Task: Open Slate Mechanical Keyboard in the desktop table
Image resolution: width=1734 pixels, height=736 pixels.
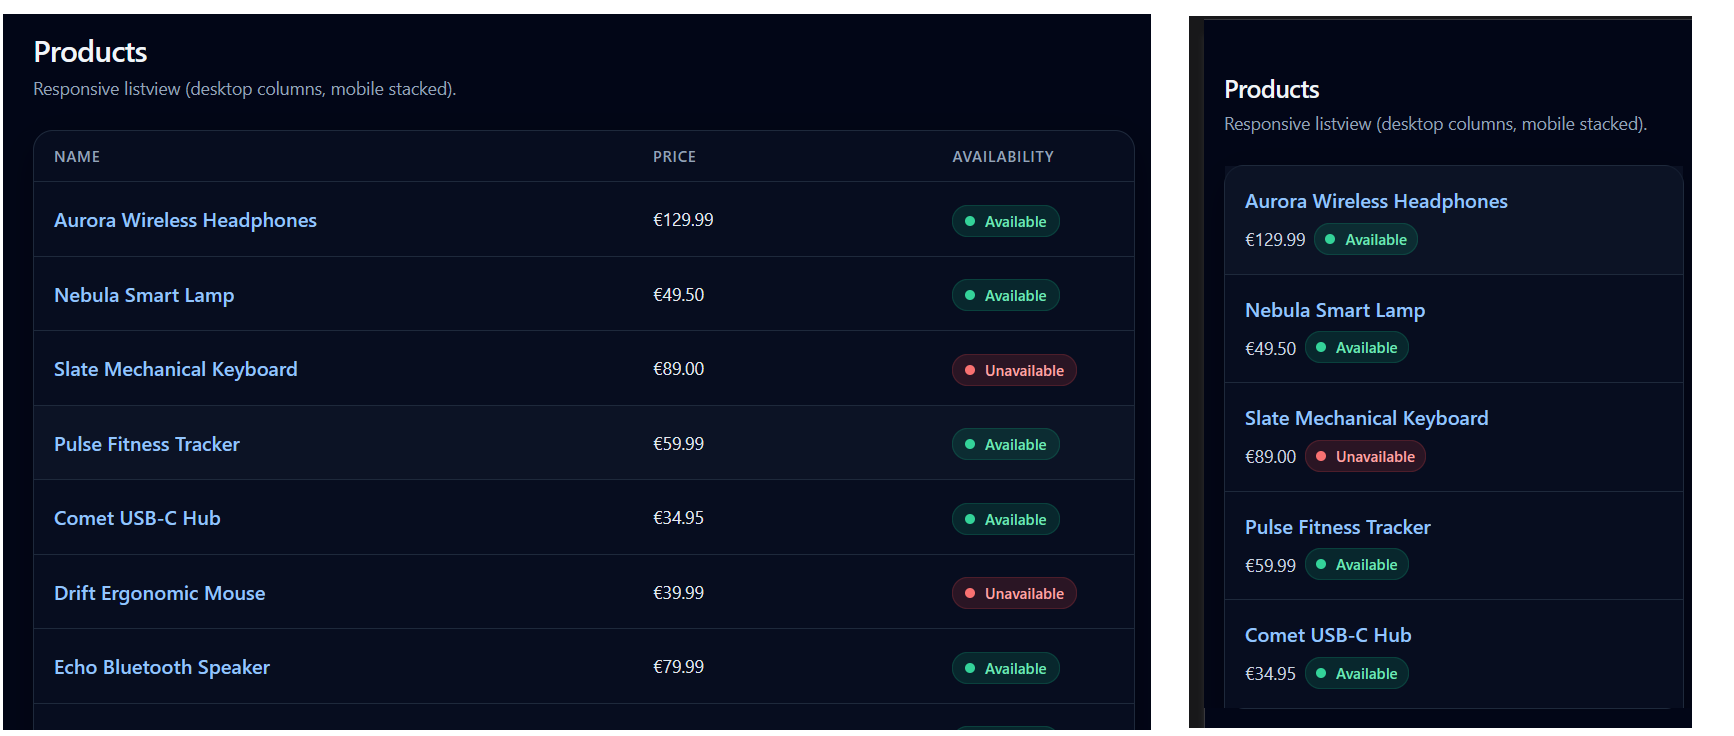Action: 175,369
